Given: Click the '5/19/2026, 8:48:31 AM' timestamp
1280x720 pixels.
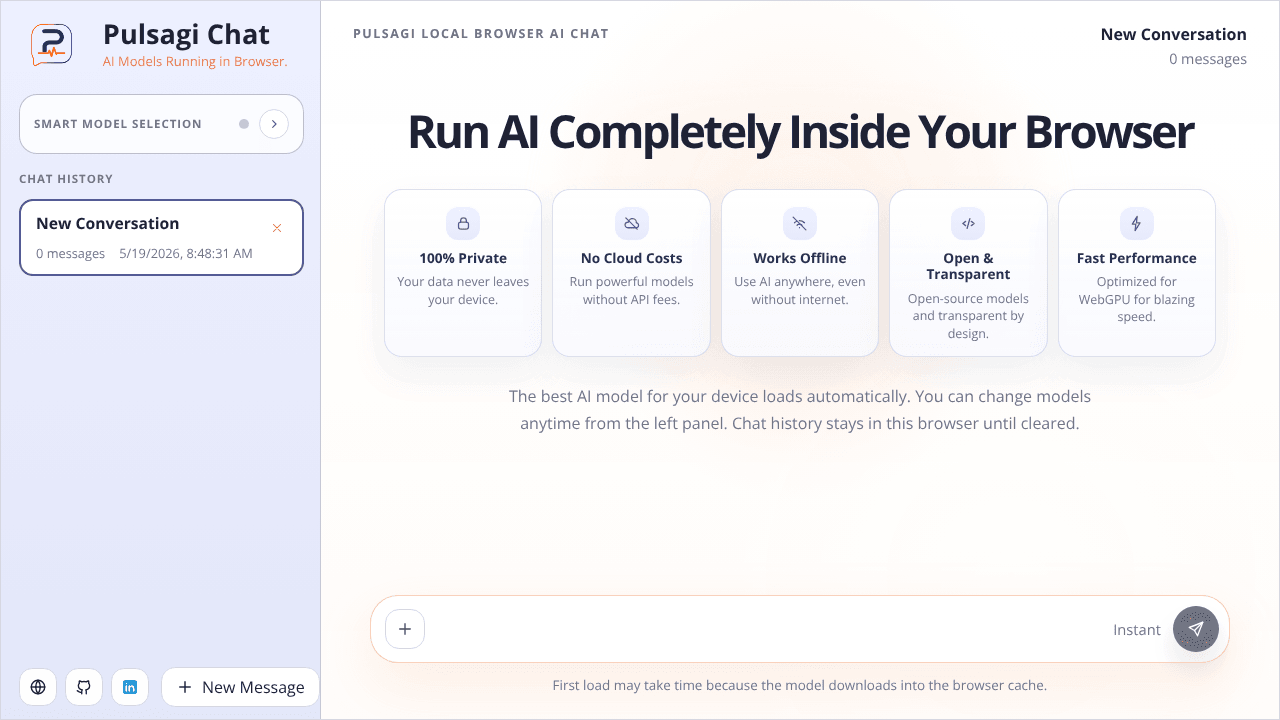Looking at the screenshot, I should 186,254.
